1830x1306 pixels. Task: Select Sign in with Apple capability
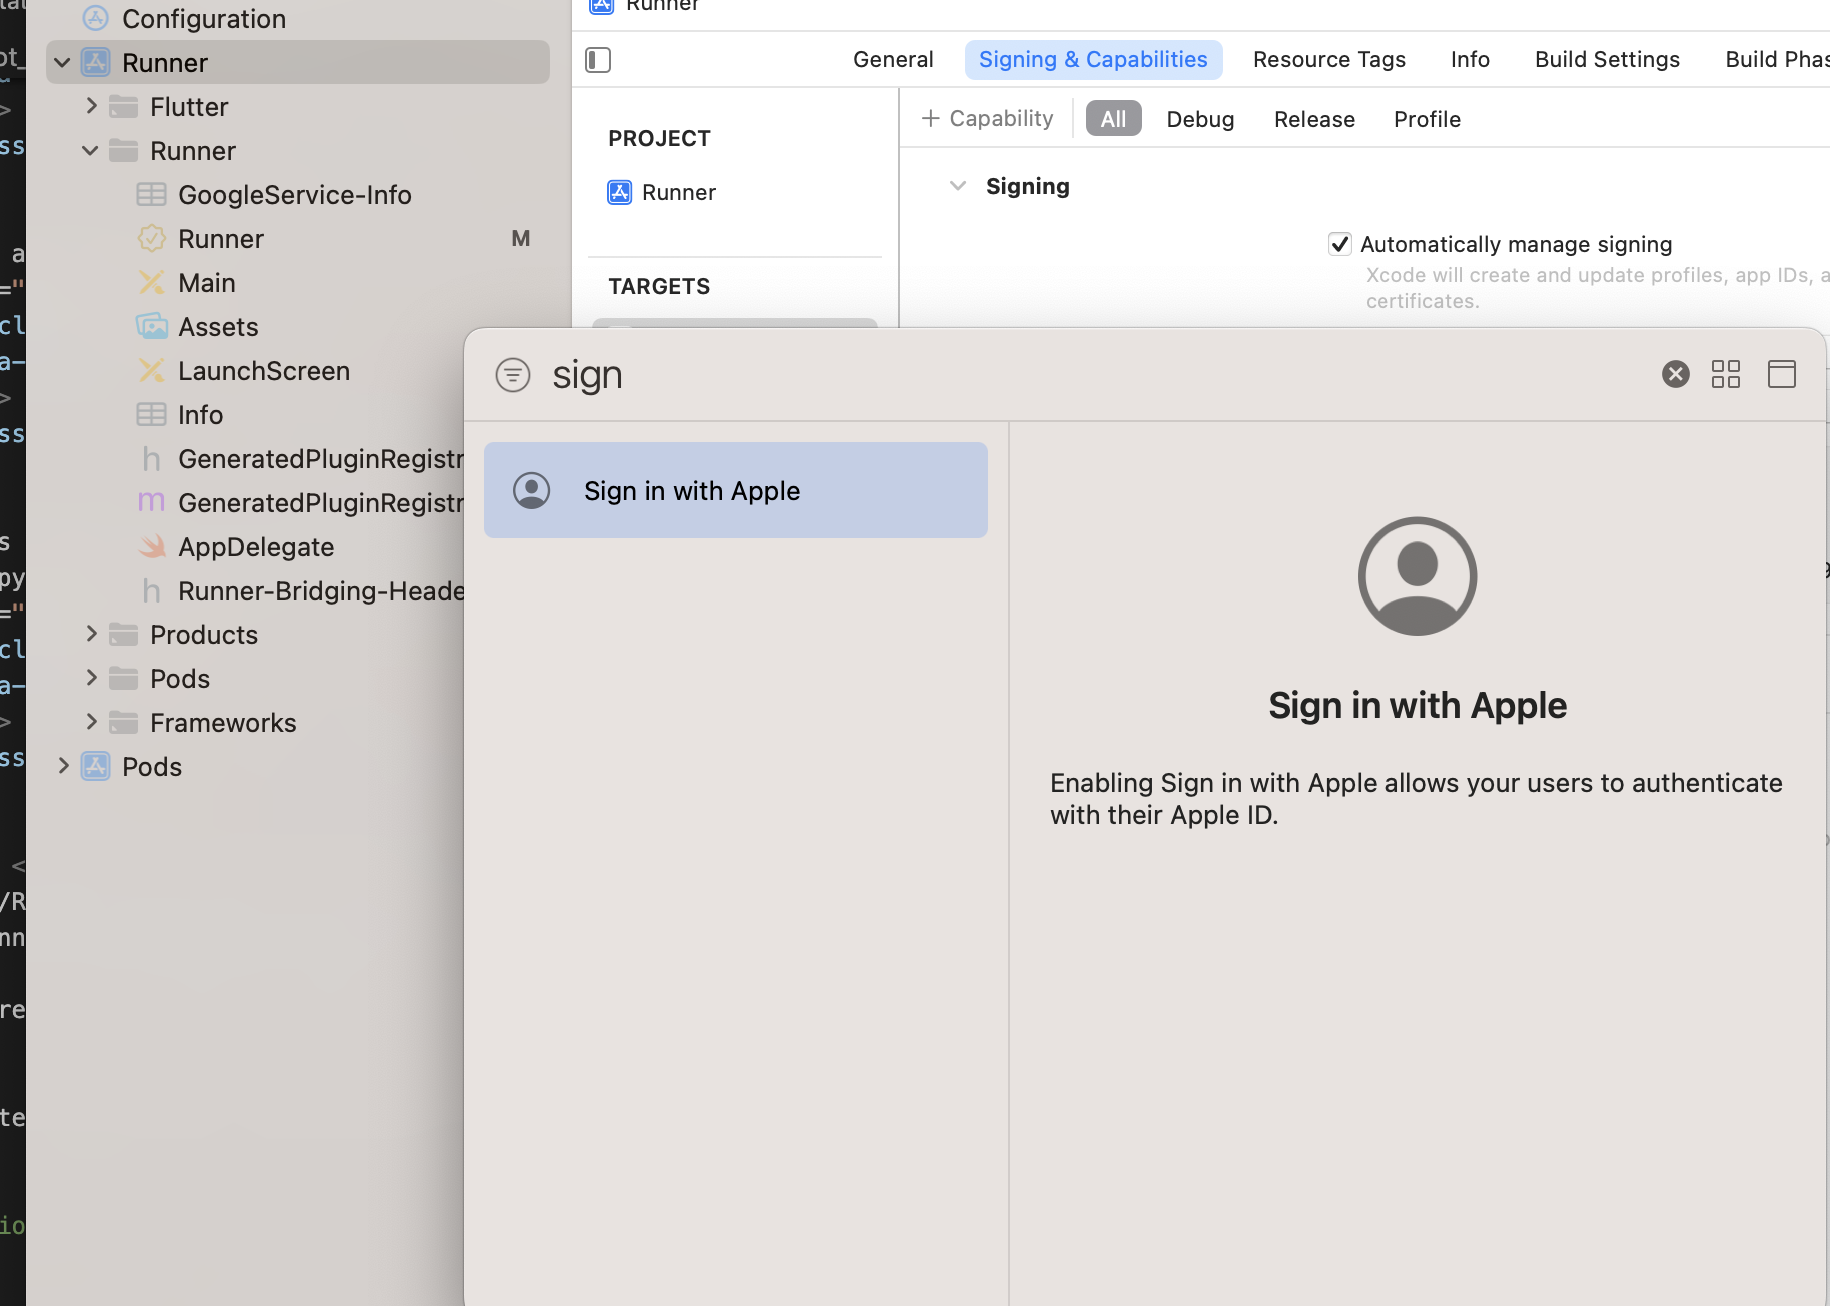click(x=735, y=490)
